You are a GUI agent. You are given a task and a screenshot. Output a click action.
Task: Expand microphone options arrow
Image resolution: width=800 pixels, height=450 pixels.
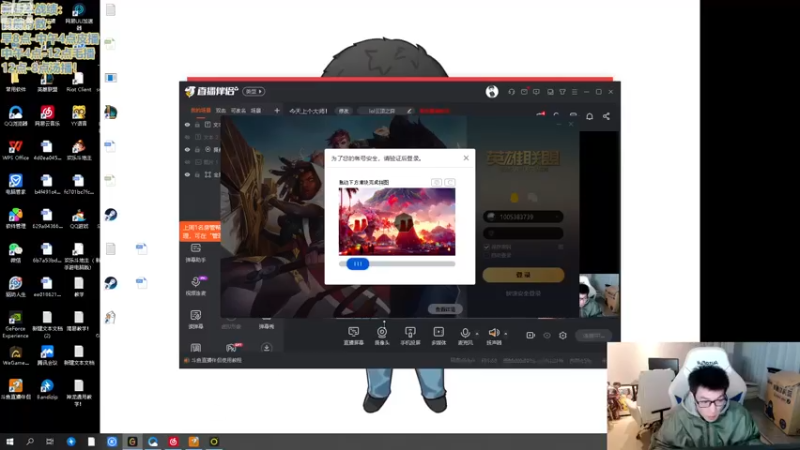point(477,334)
